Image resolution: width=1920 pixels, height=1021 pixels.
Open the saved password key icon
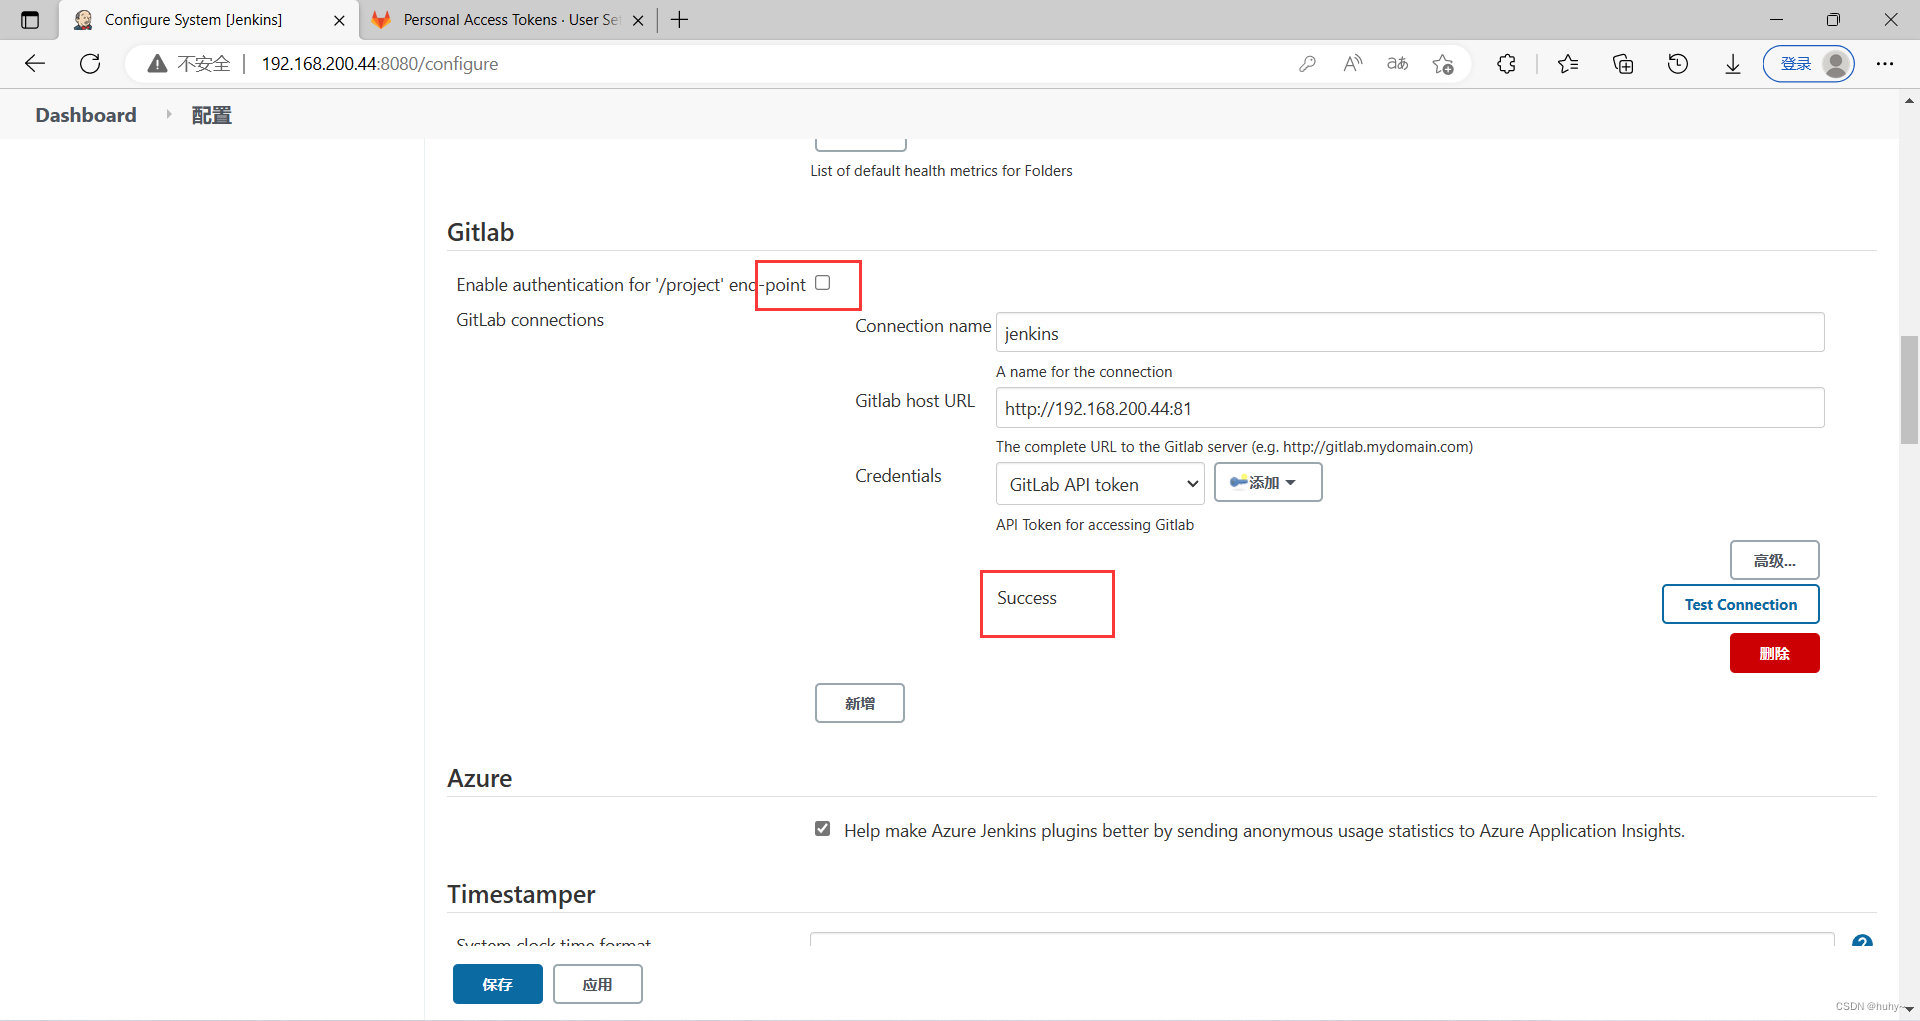[x=1307, y=64]
